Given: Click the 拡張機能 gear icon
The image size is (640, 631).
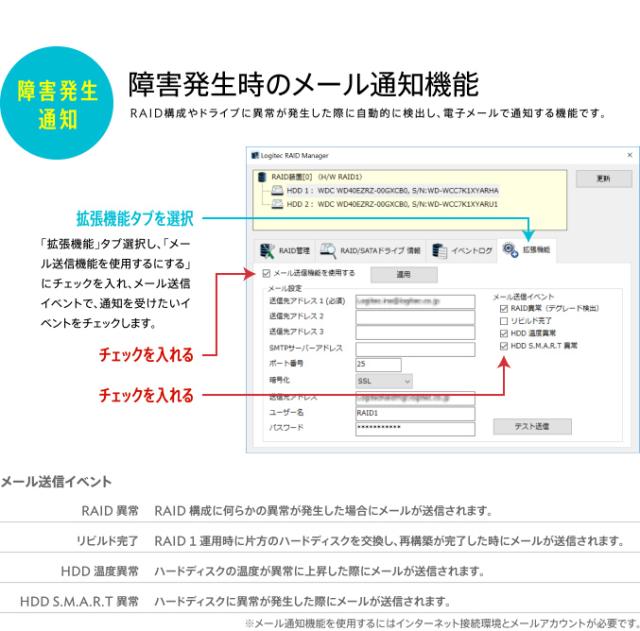Looking at the screenshot, I should [511, 250].
